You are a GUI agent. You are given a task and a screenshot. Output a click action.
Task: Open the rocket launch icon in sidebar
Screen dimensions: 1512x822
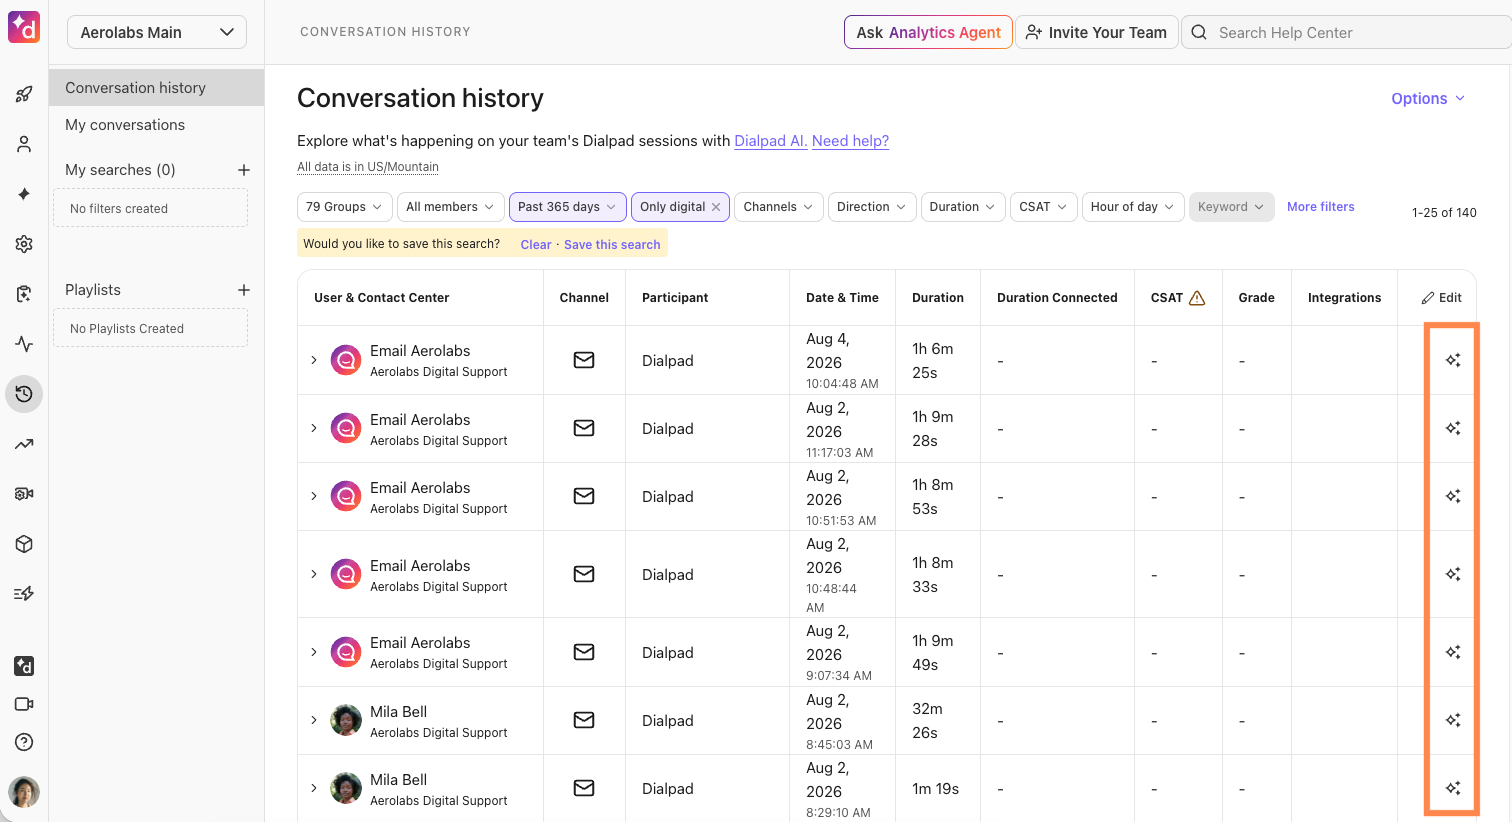(24, 94)
